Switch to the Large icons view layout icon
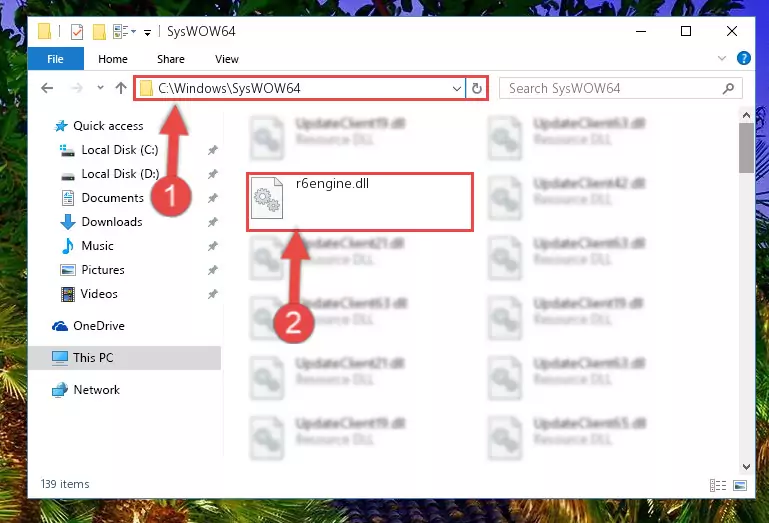 click(740, 485)
